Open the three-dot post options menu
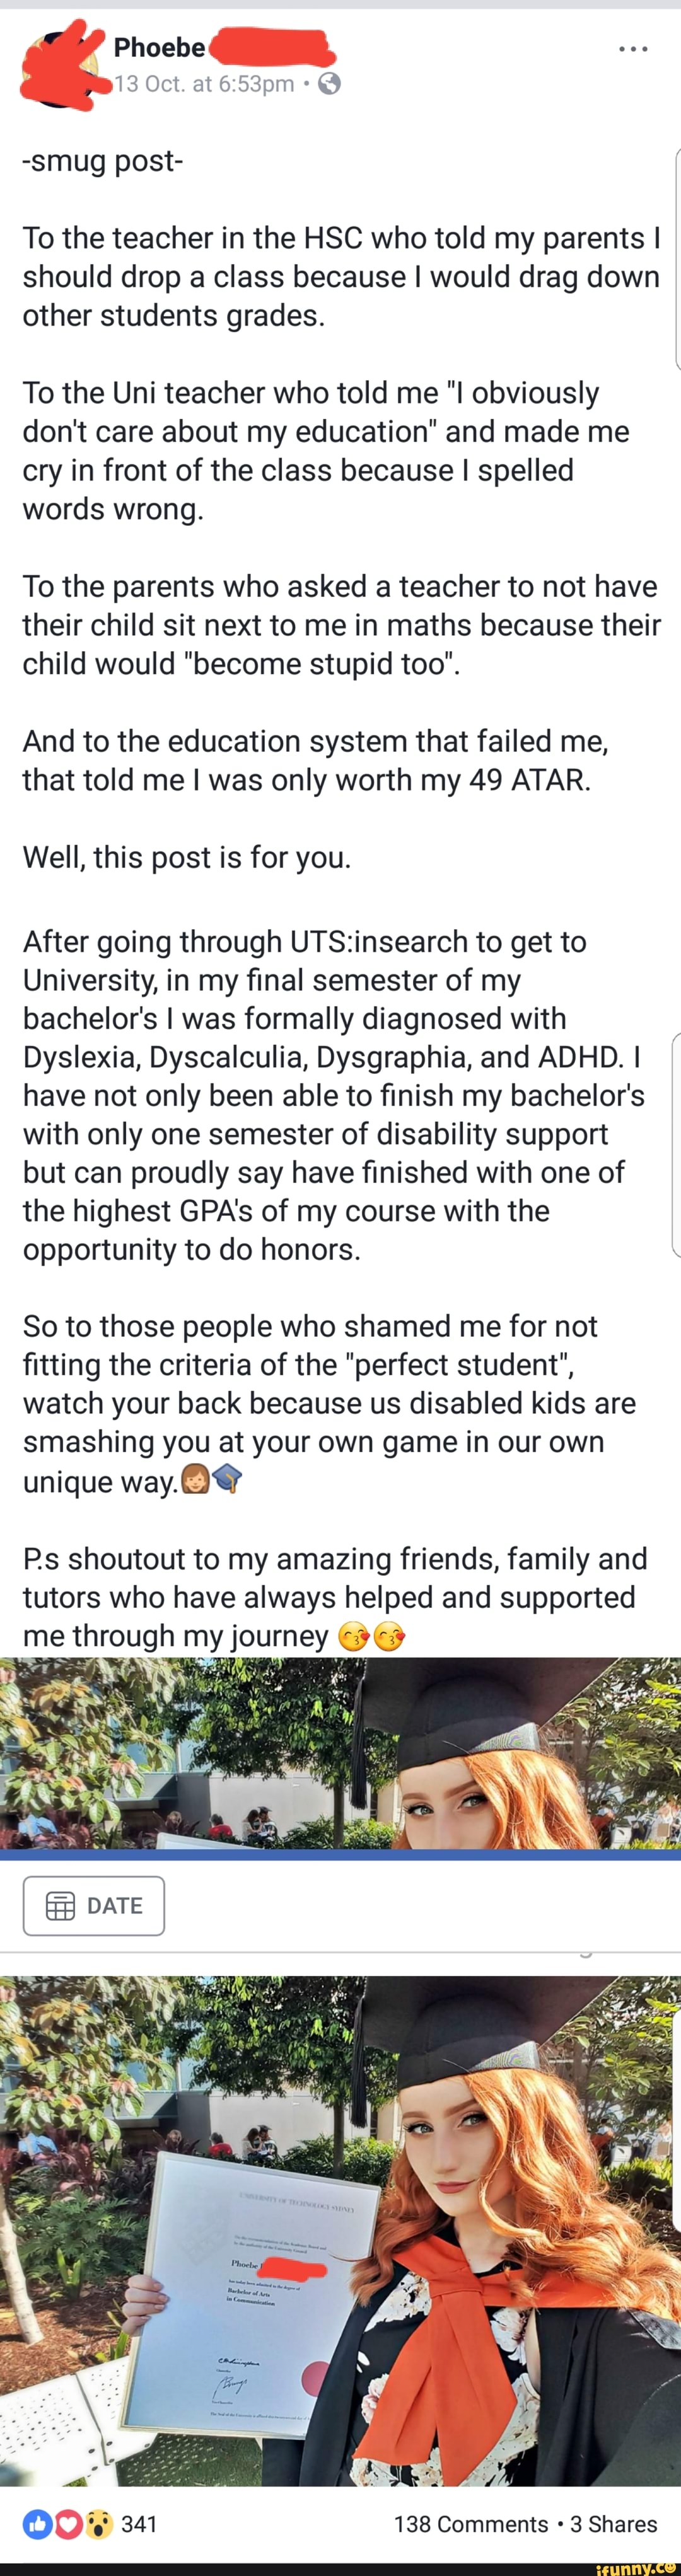Viewport: 681px width, 2576px height. coord(633,48)
